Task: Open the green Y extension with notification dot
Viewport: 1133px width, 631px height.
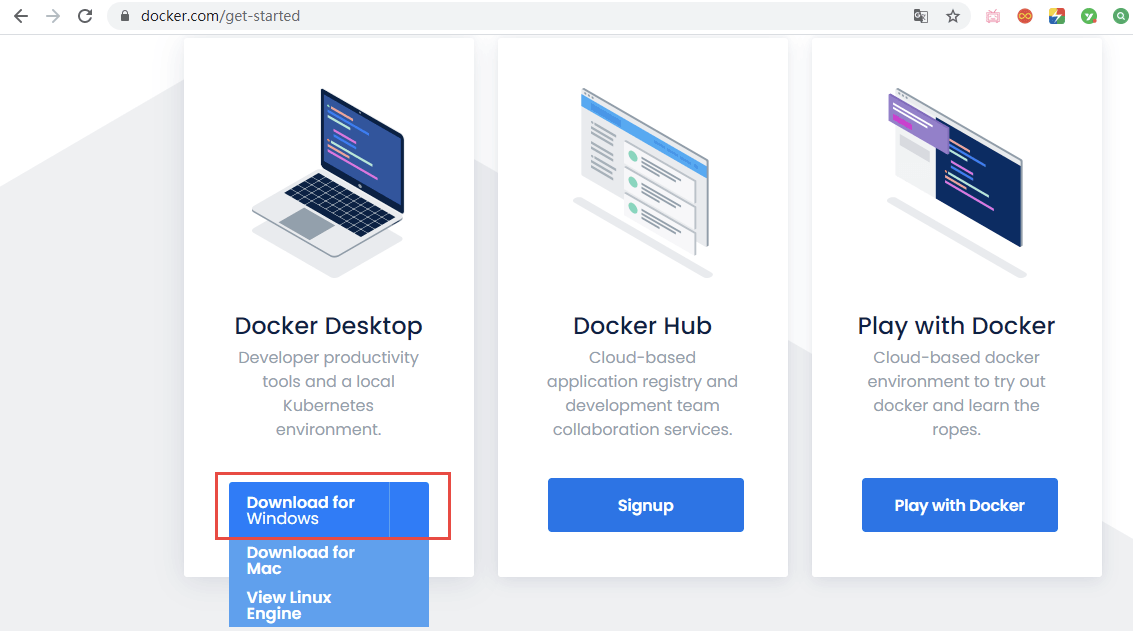Action: coord(1088,16)
